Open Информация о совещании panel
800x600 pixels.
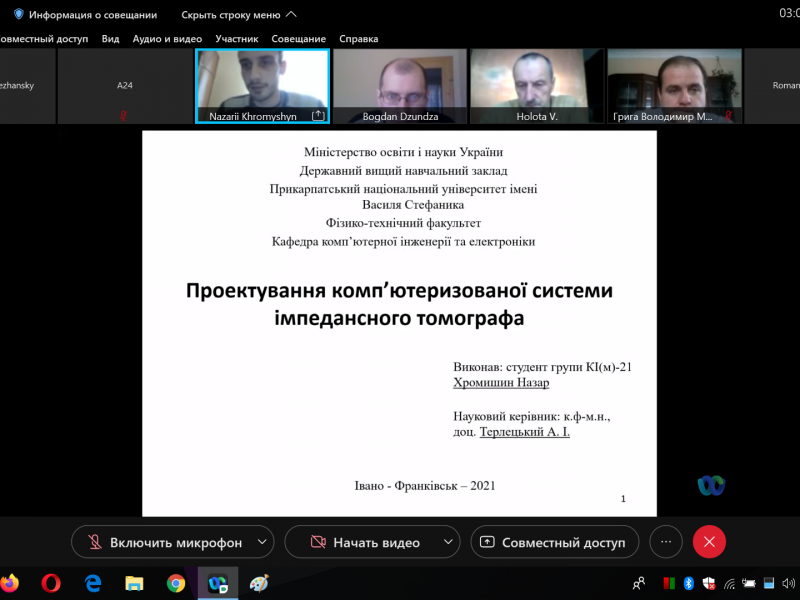pyautogui.click(x=84, y=15)
